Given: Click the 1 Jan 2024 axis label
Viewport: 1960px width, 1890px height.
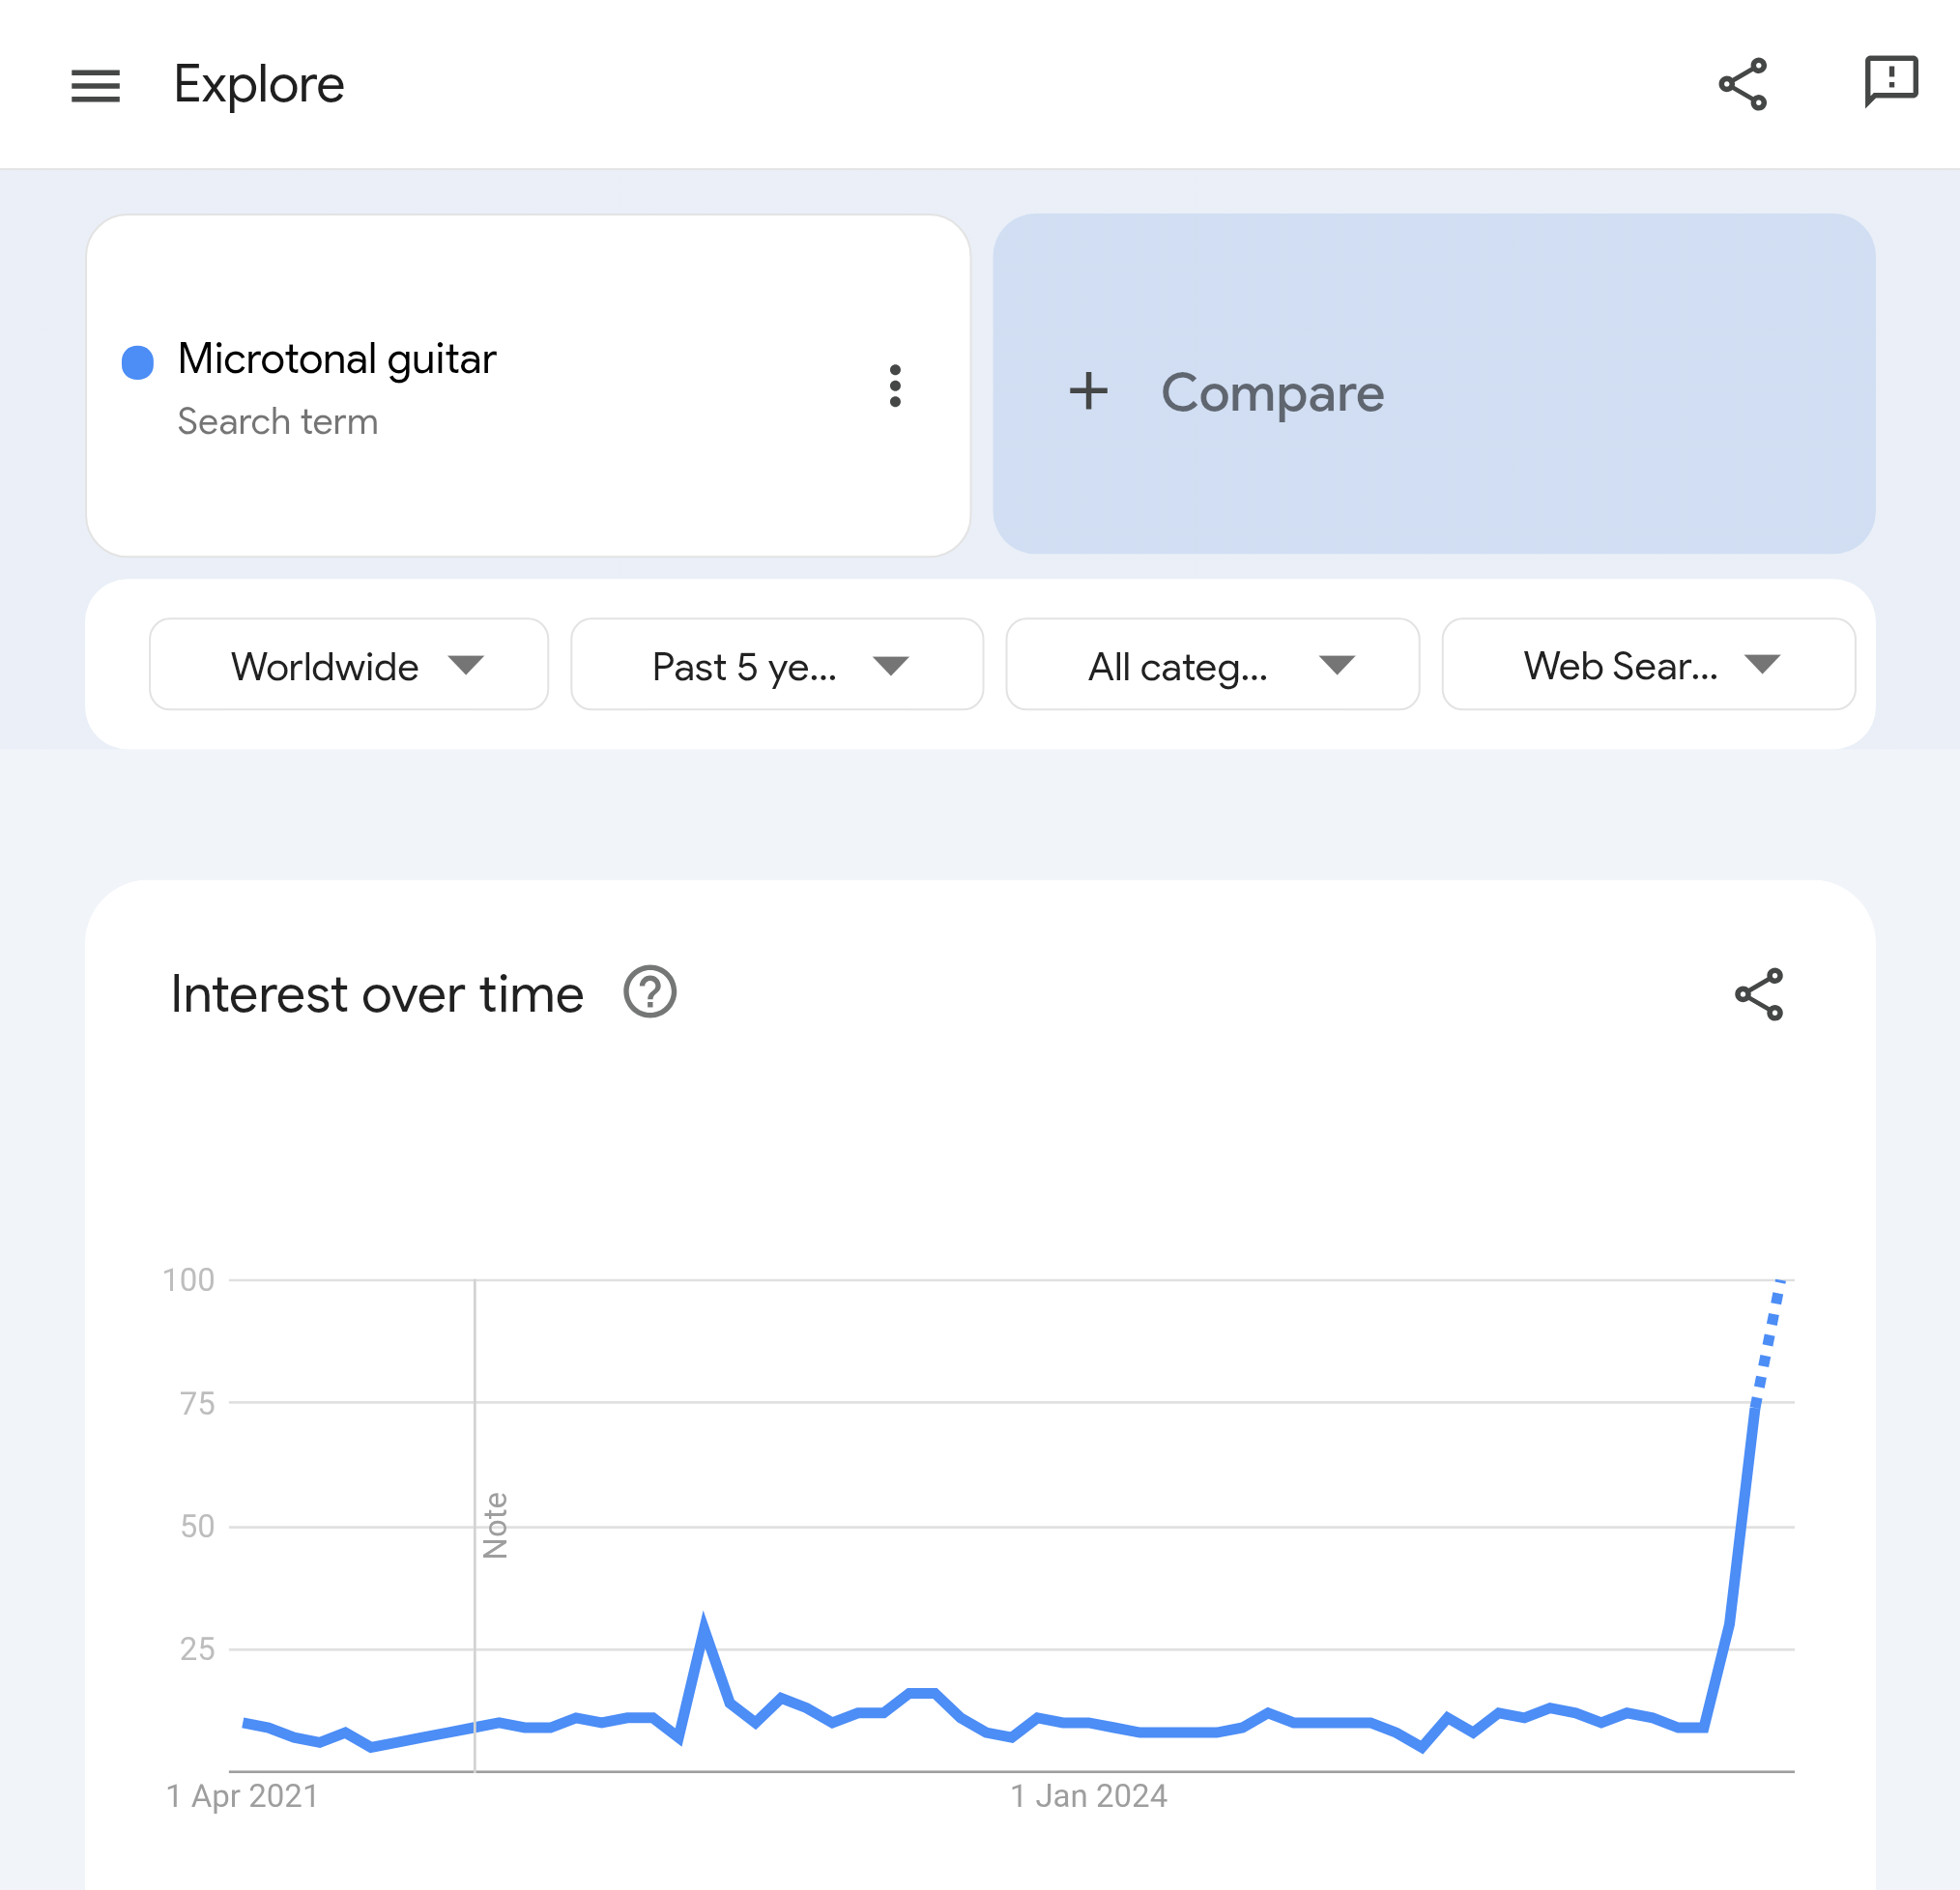Looking at the screenshot, I should coord(1089,1797).
